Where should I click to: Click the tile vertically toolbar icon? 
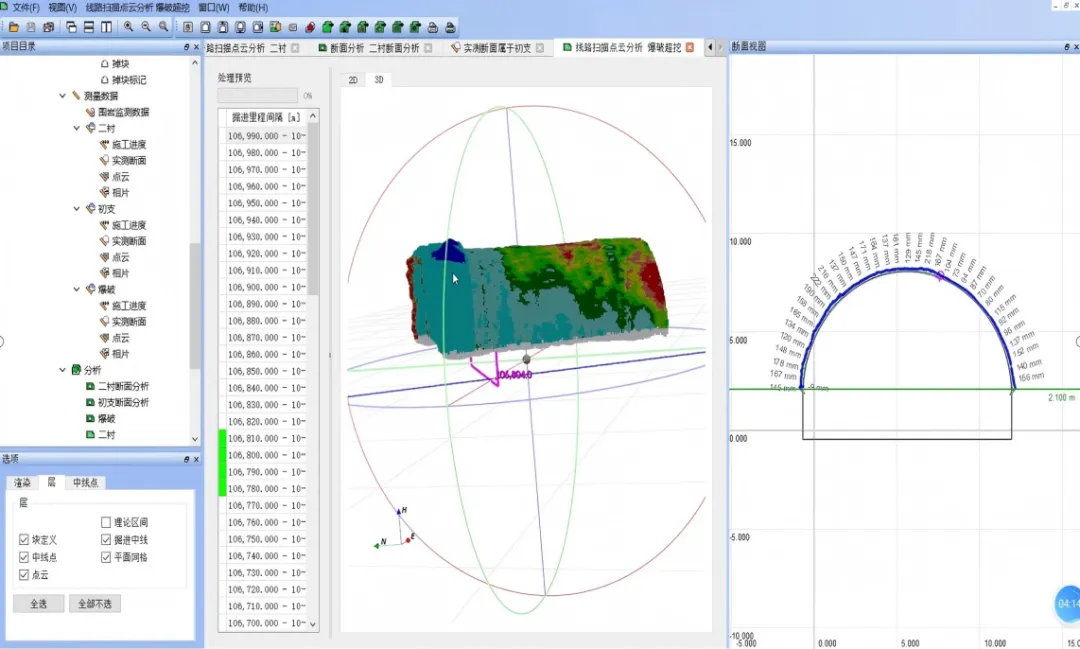click(106, 27)
